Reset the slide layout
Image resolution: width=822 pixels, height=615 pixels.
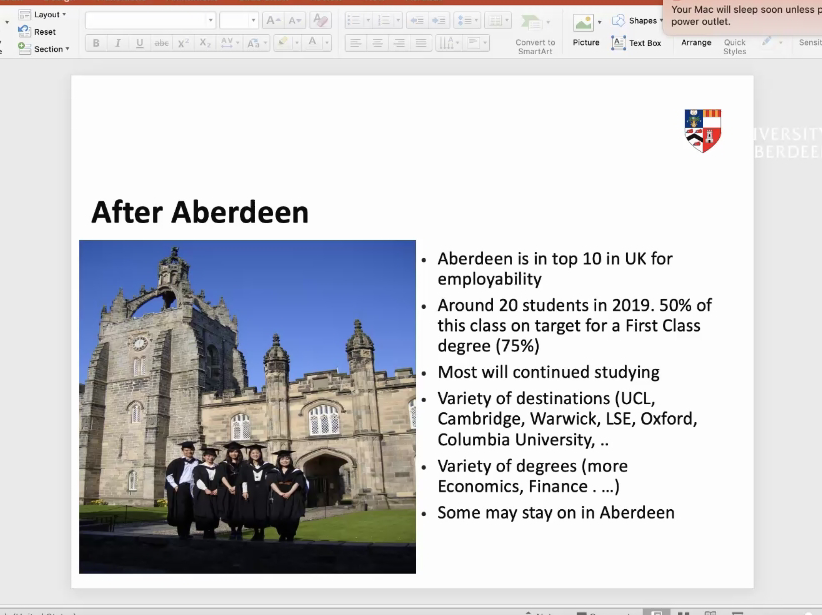point(45,32)
